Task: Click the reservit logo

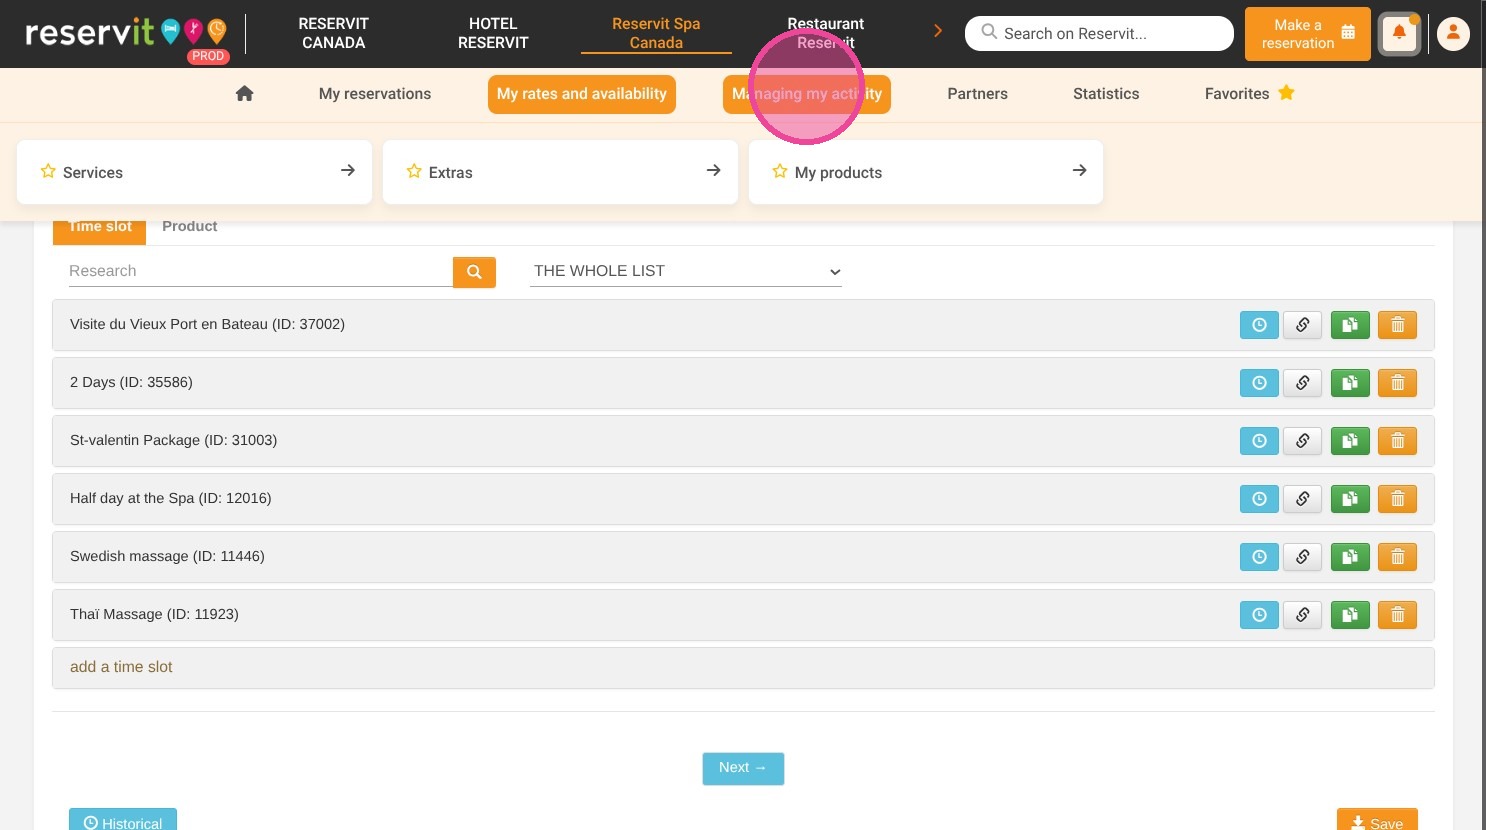Action: (127, 34)
